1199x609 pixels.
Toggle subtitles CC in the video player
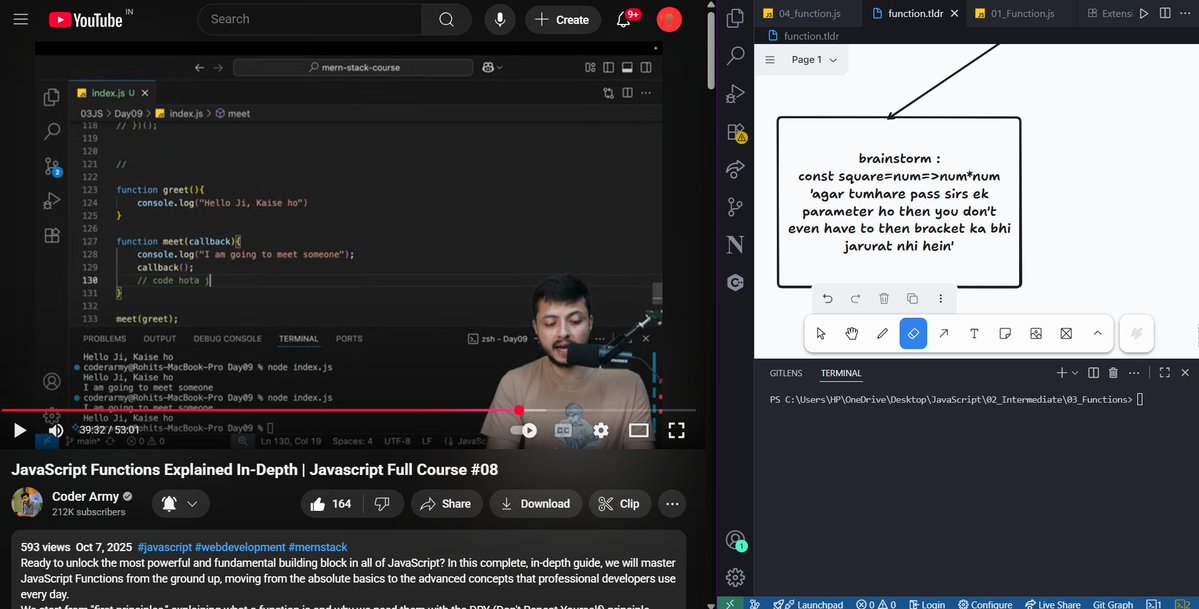pos(564,431)
